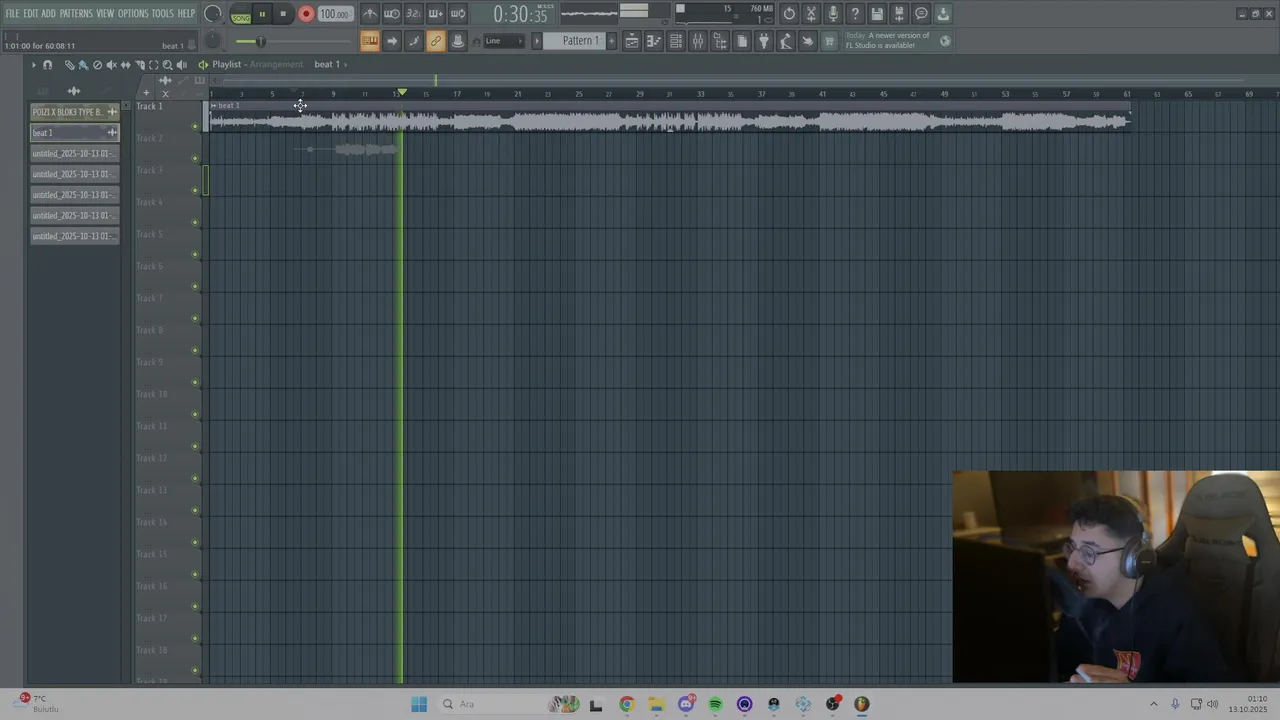Open the plugin picker plug icon
The width and height of the screenshot is (1280, 720).
(763, 41)
